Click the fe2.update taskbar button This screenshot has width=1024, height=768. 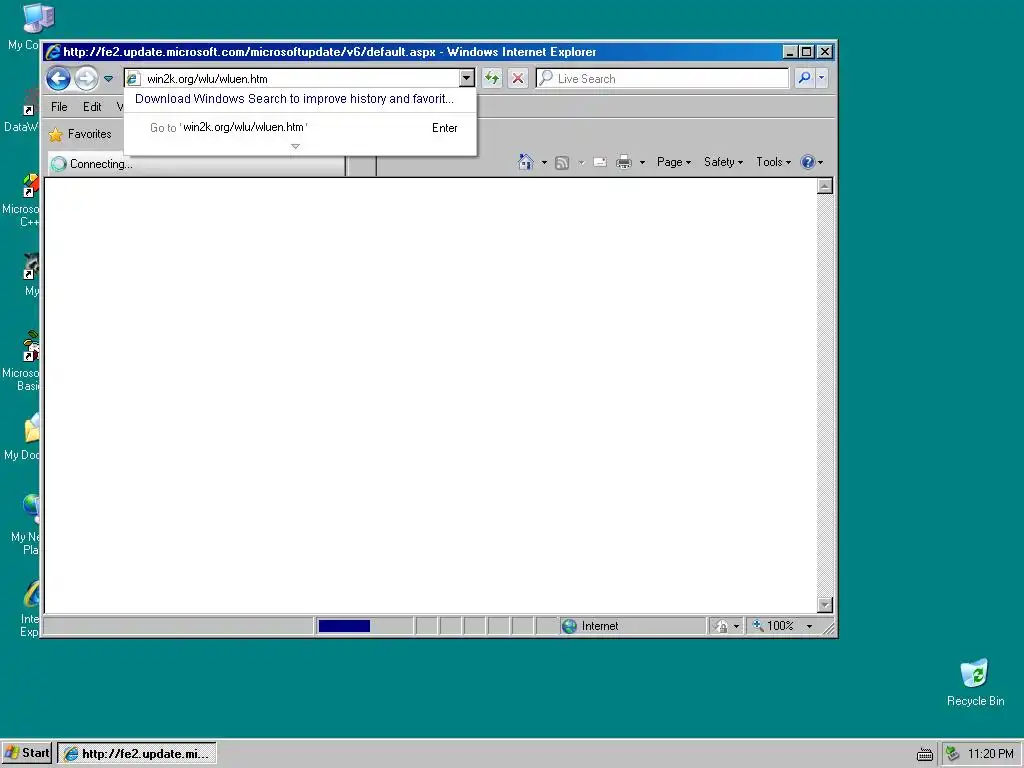137,754
